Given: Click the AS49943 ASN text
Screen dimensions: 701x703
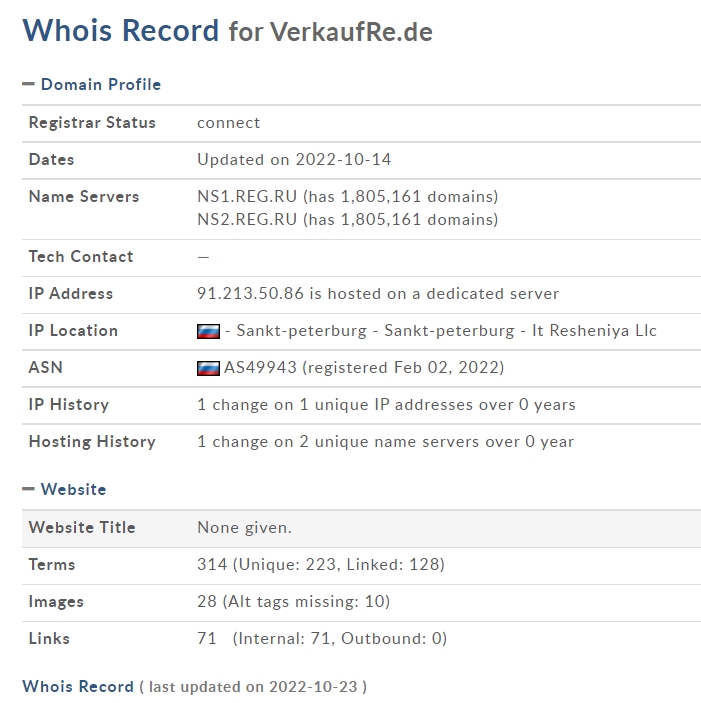Looking at the screenshot, I should (260, 368).
